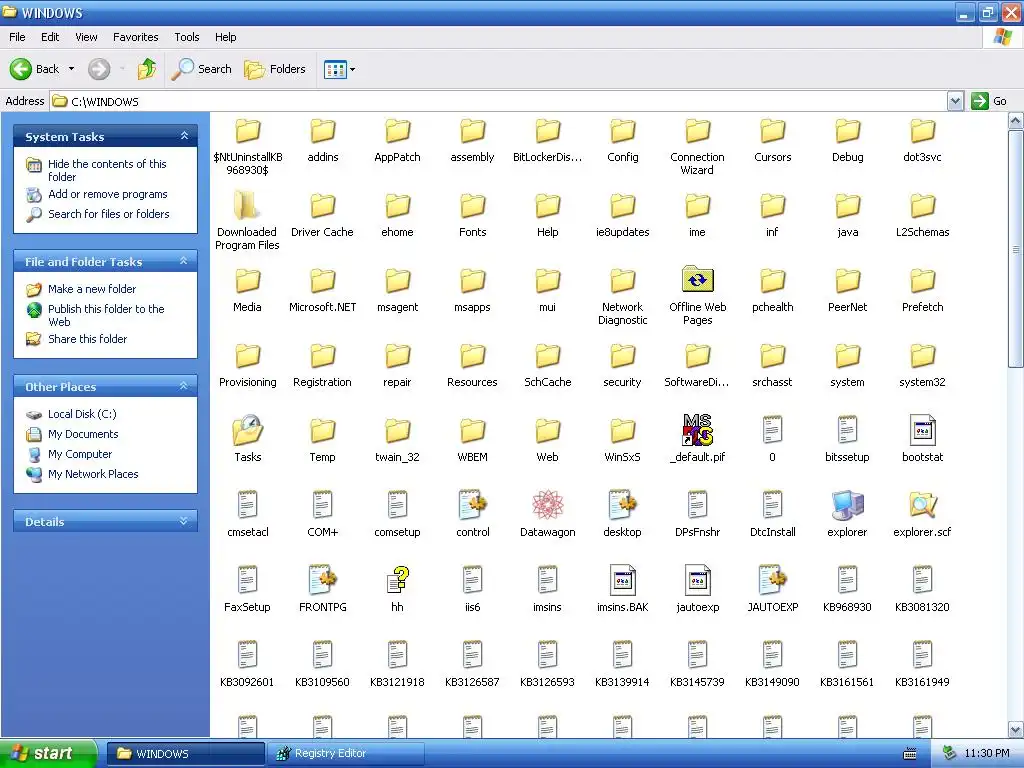Open the Help menu
Screen dimensions: 1024x768
pos(225,37)
